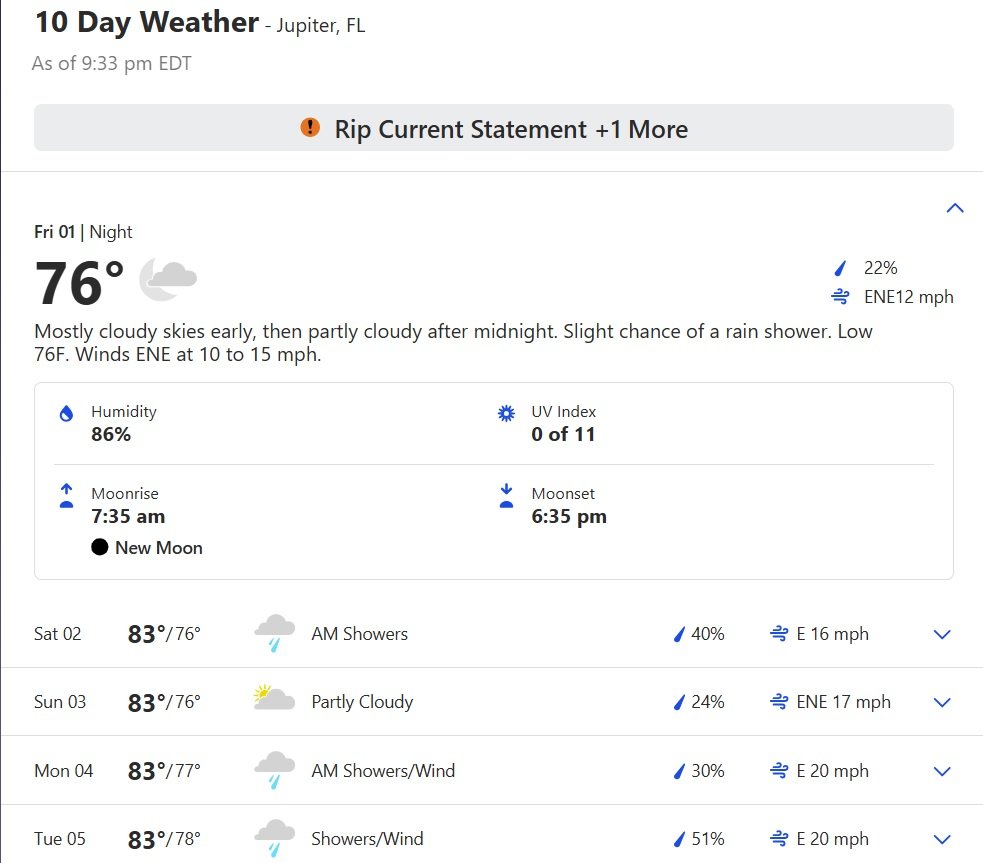Click Saturday's rain shower cloud icon
This screenshot has width=983, height=863.
[x=274, y=633]
